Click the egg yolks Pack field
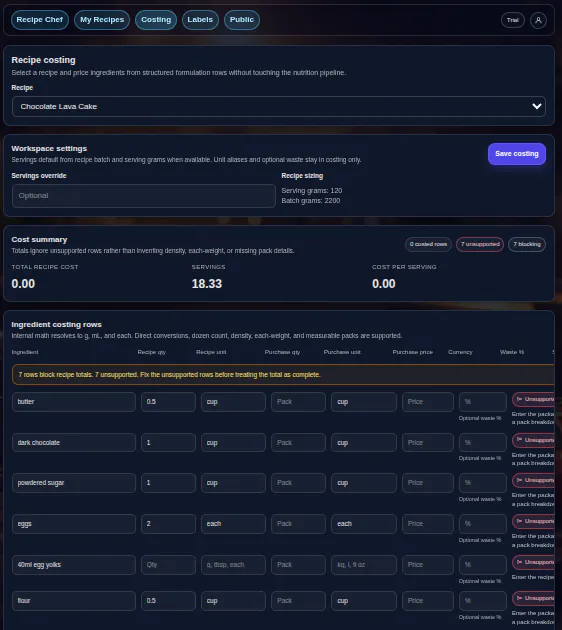Image resolution: width=562 pixels, height=630 pixels. pos(298,565)
